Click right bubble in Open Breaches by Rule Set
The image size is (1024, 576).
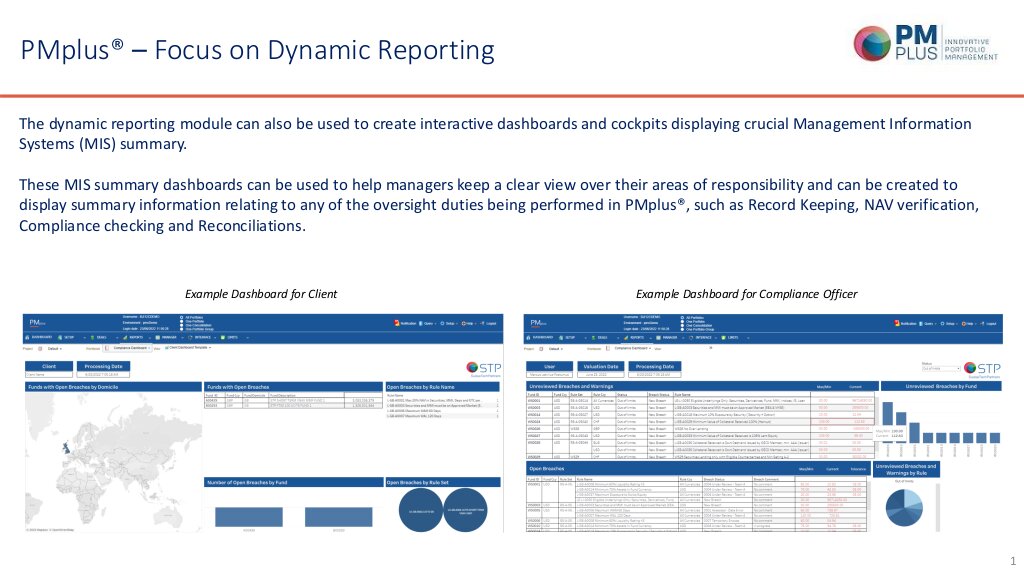[465, 510]
